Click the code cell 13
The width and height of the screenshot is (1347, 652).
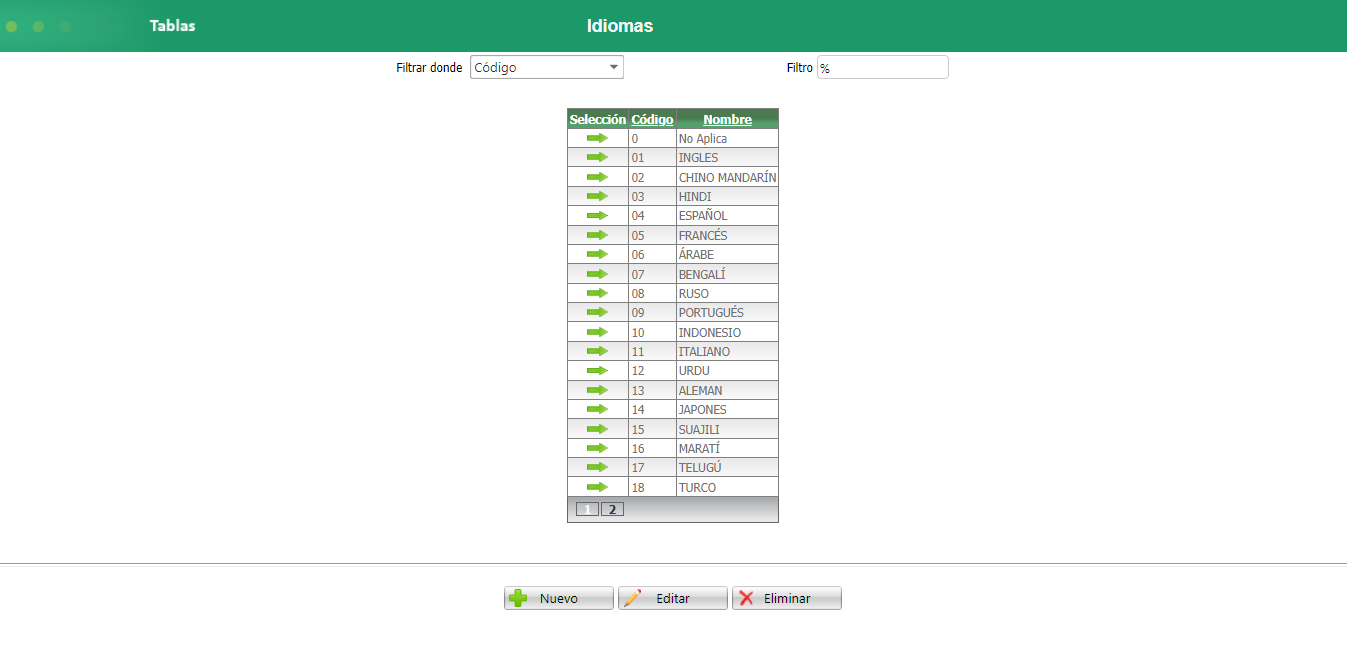click(652, 390)
